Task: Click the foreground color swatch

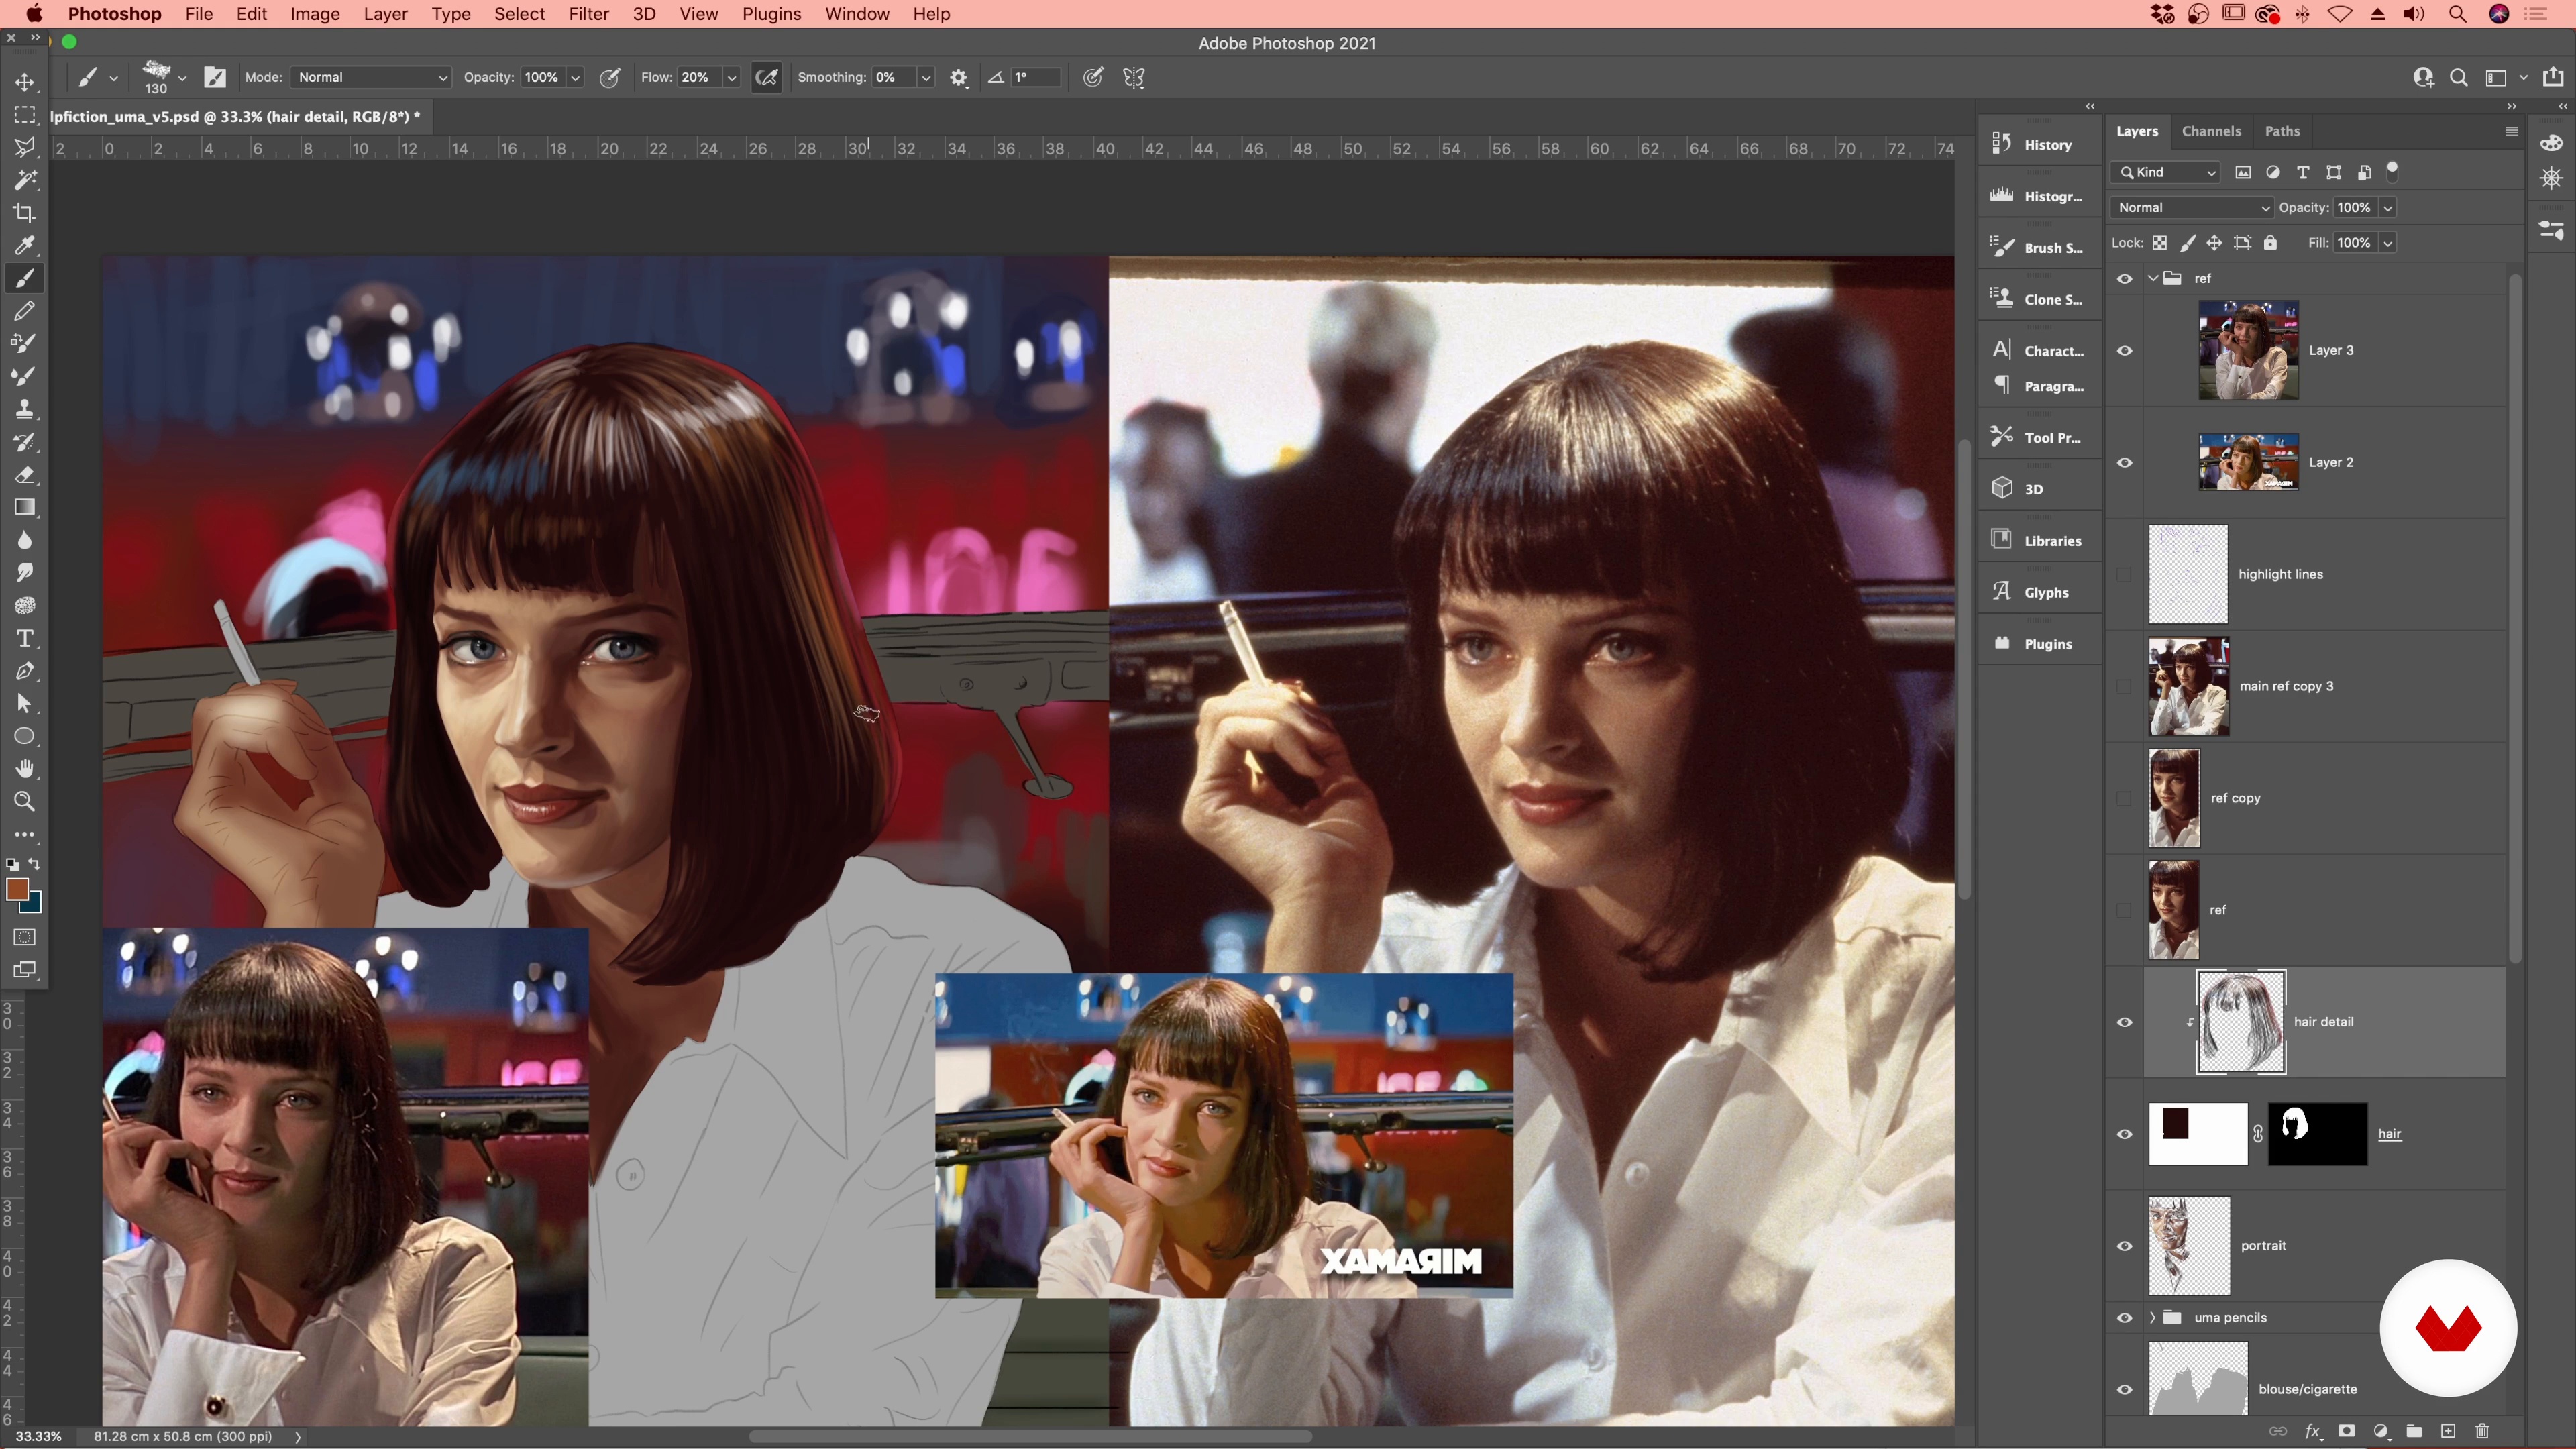Action: 16,889
